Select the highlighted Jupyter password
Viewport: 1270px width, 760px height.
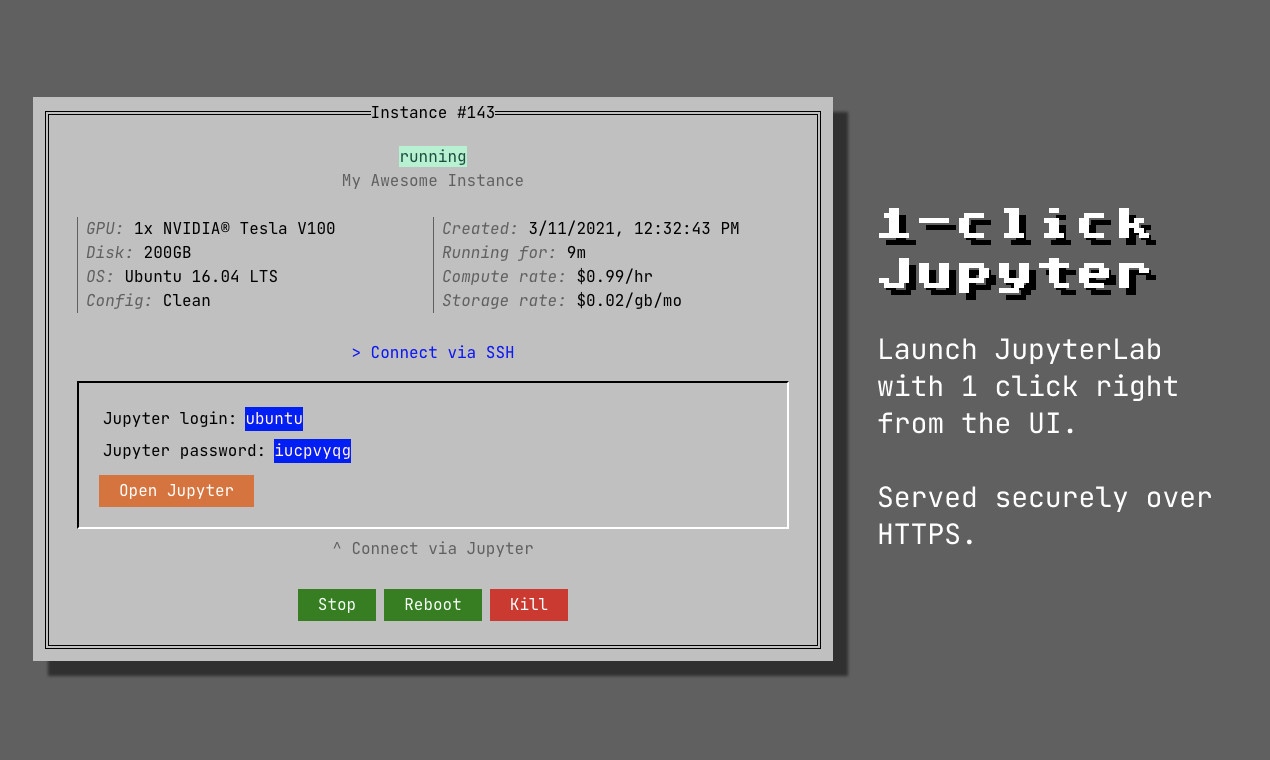click(312, 450)
